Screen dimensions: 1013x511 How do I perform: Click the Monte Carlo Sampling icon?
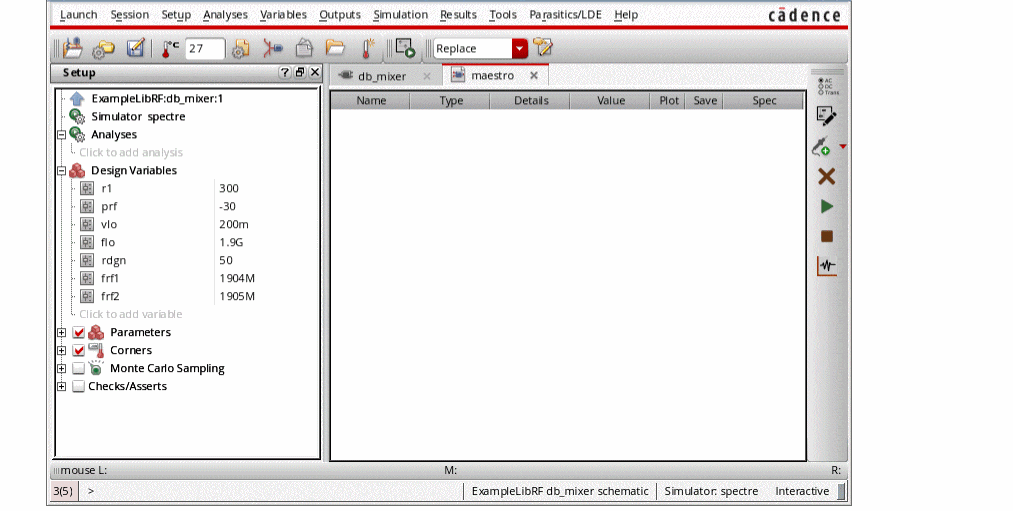(96, 368)
